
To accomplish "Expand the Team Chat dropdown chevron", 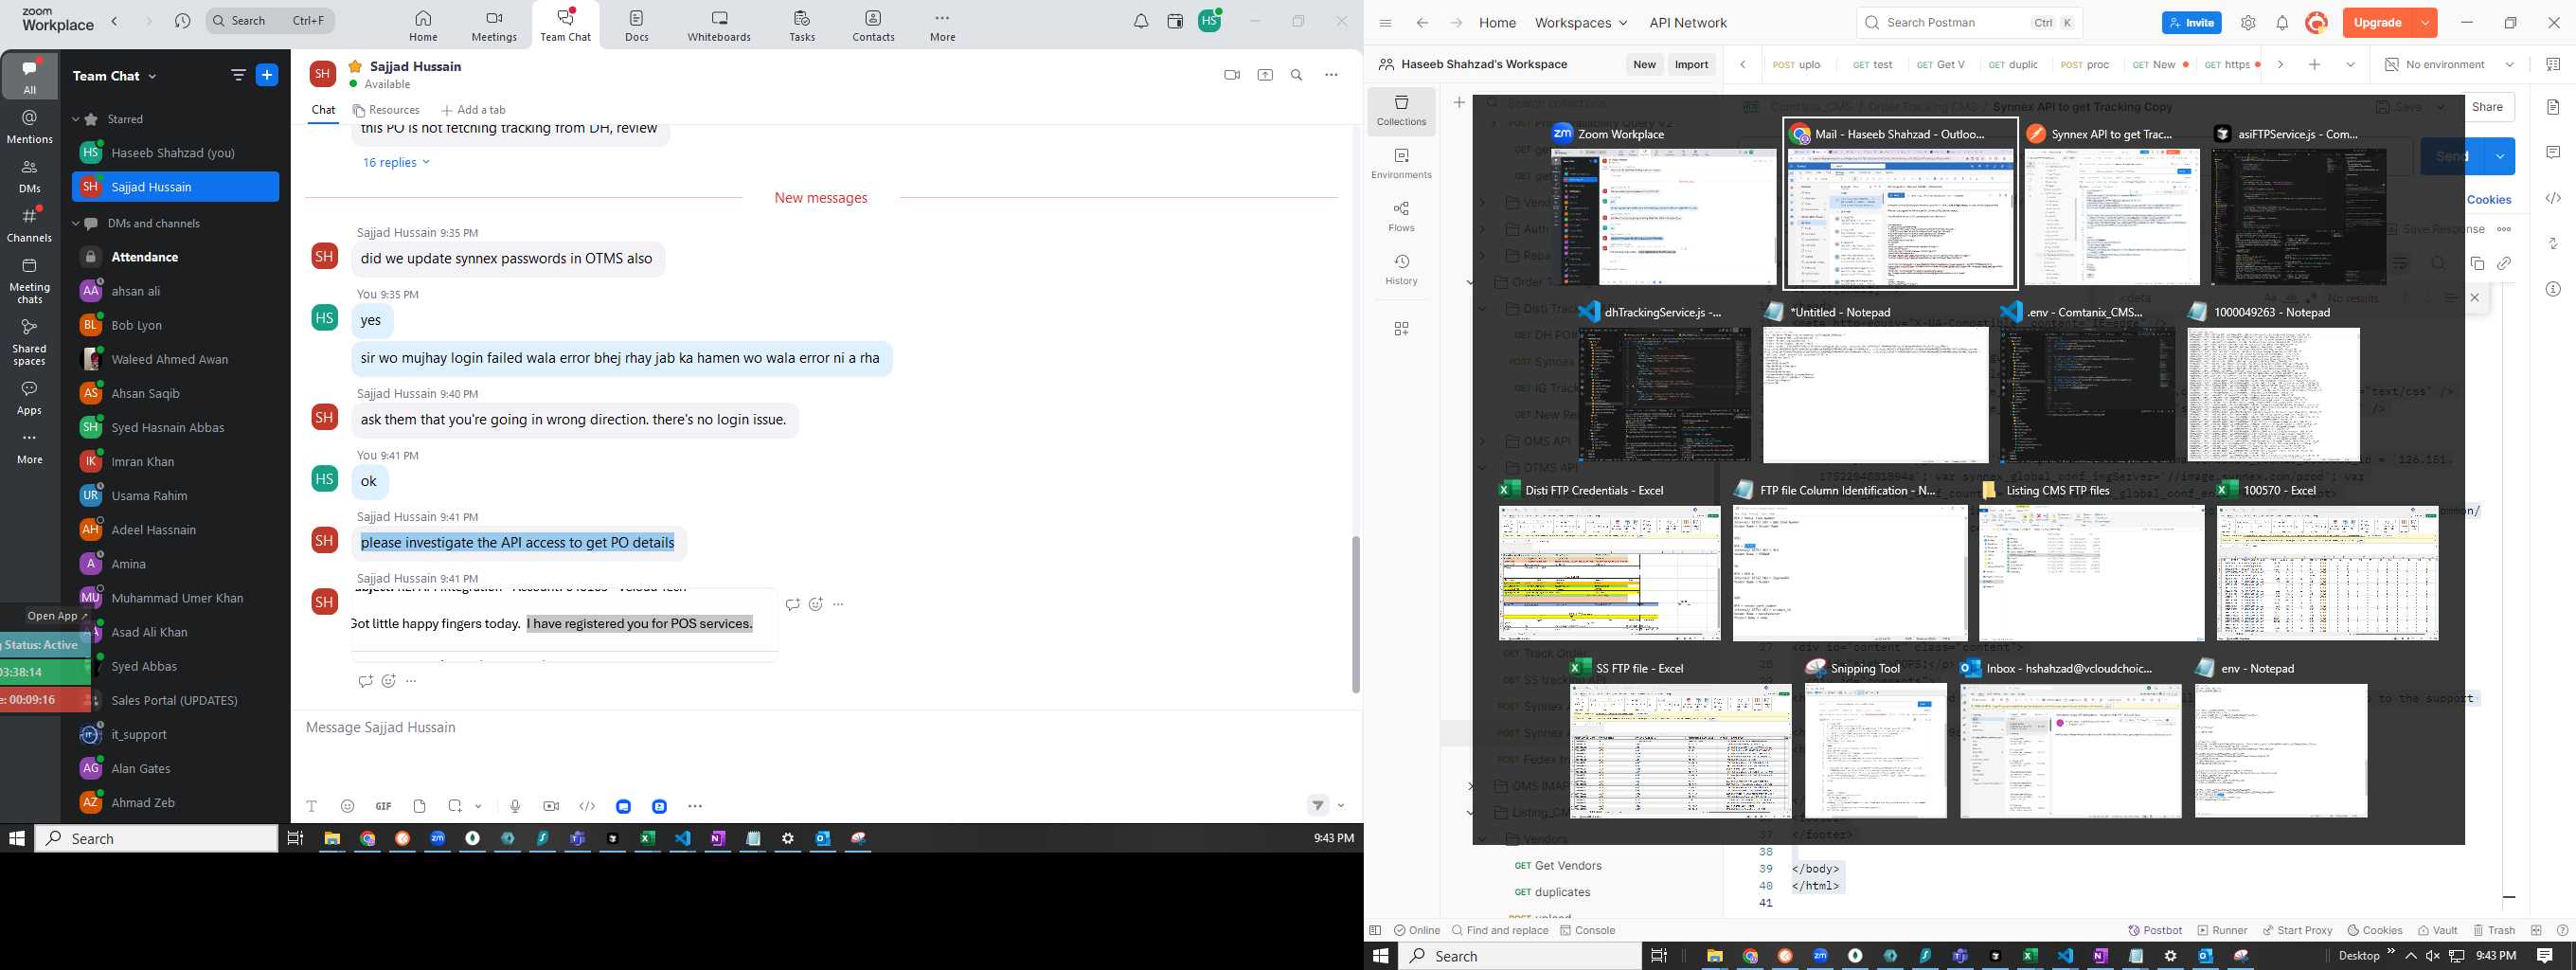I will click(x=153, y=76).
